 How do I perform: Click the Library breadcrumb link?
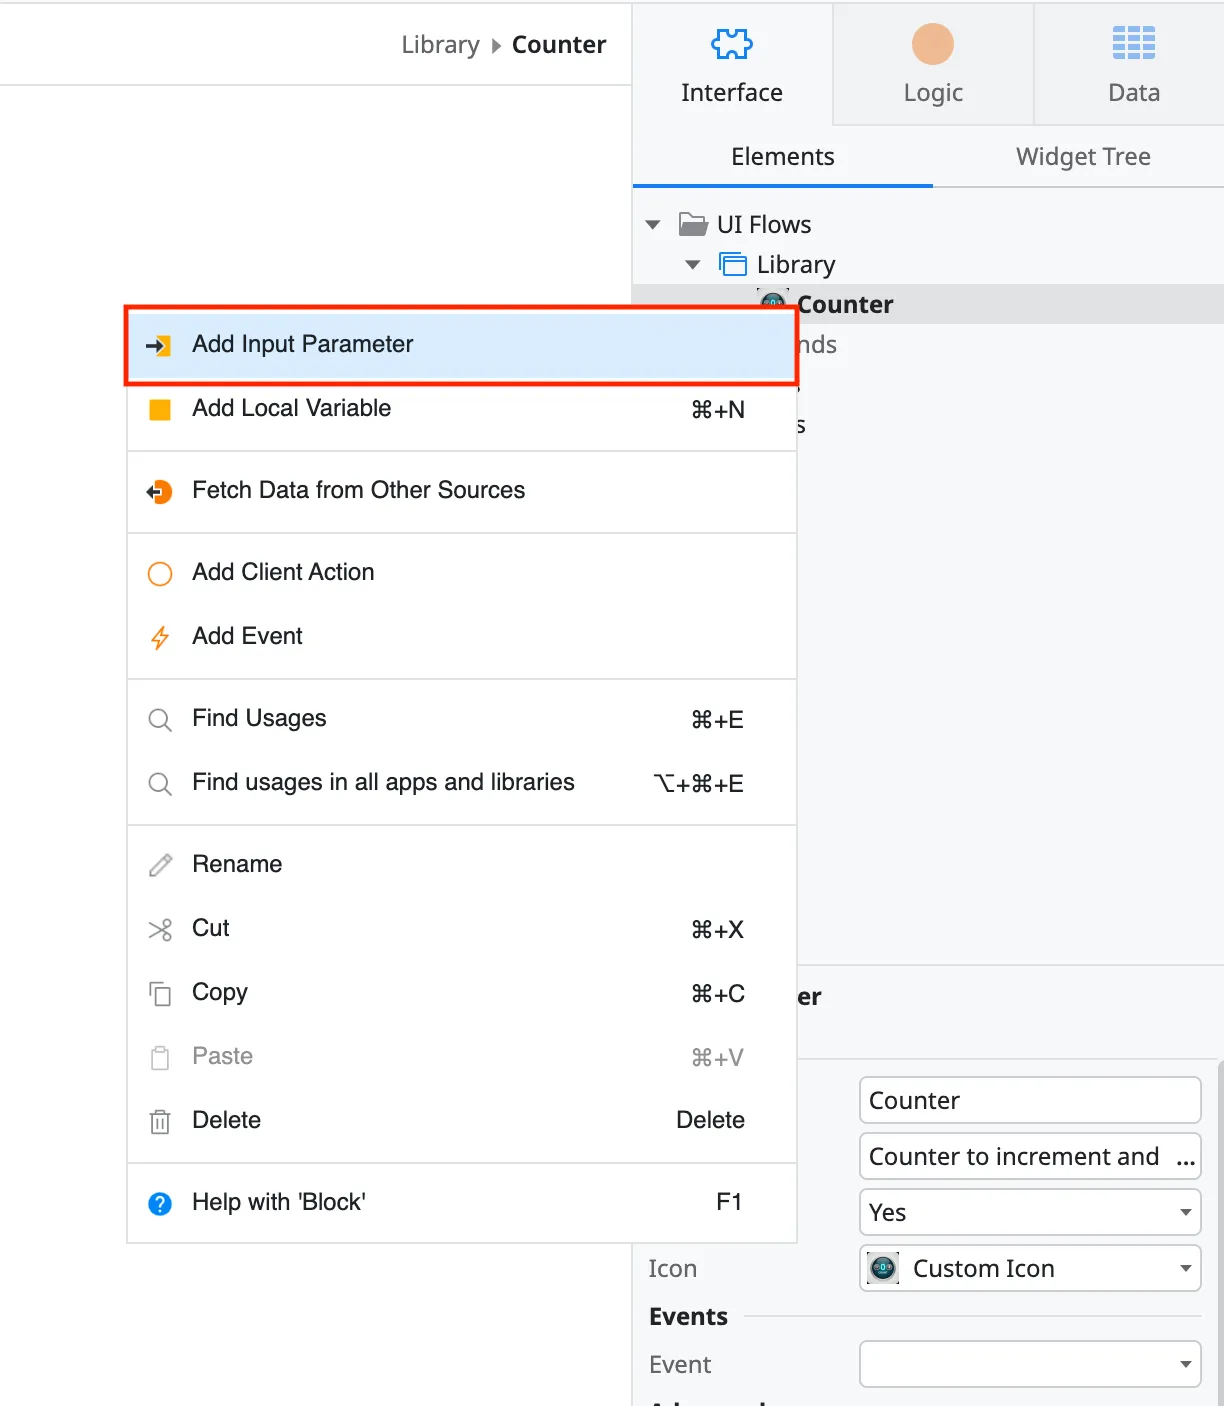coord(440,44)
